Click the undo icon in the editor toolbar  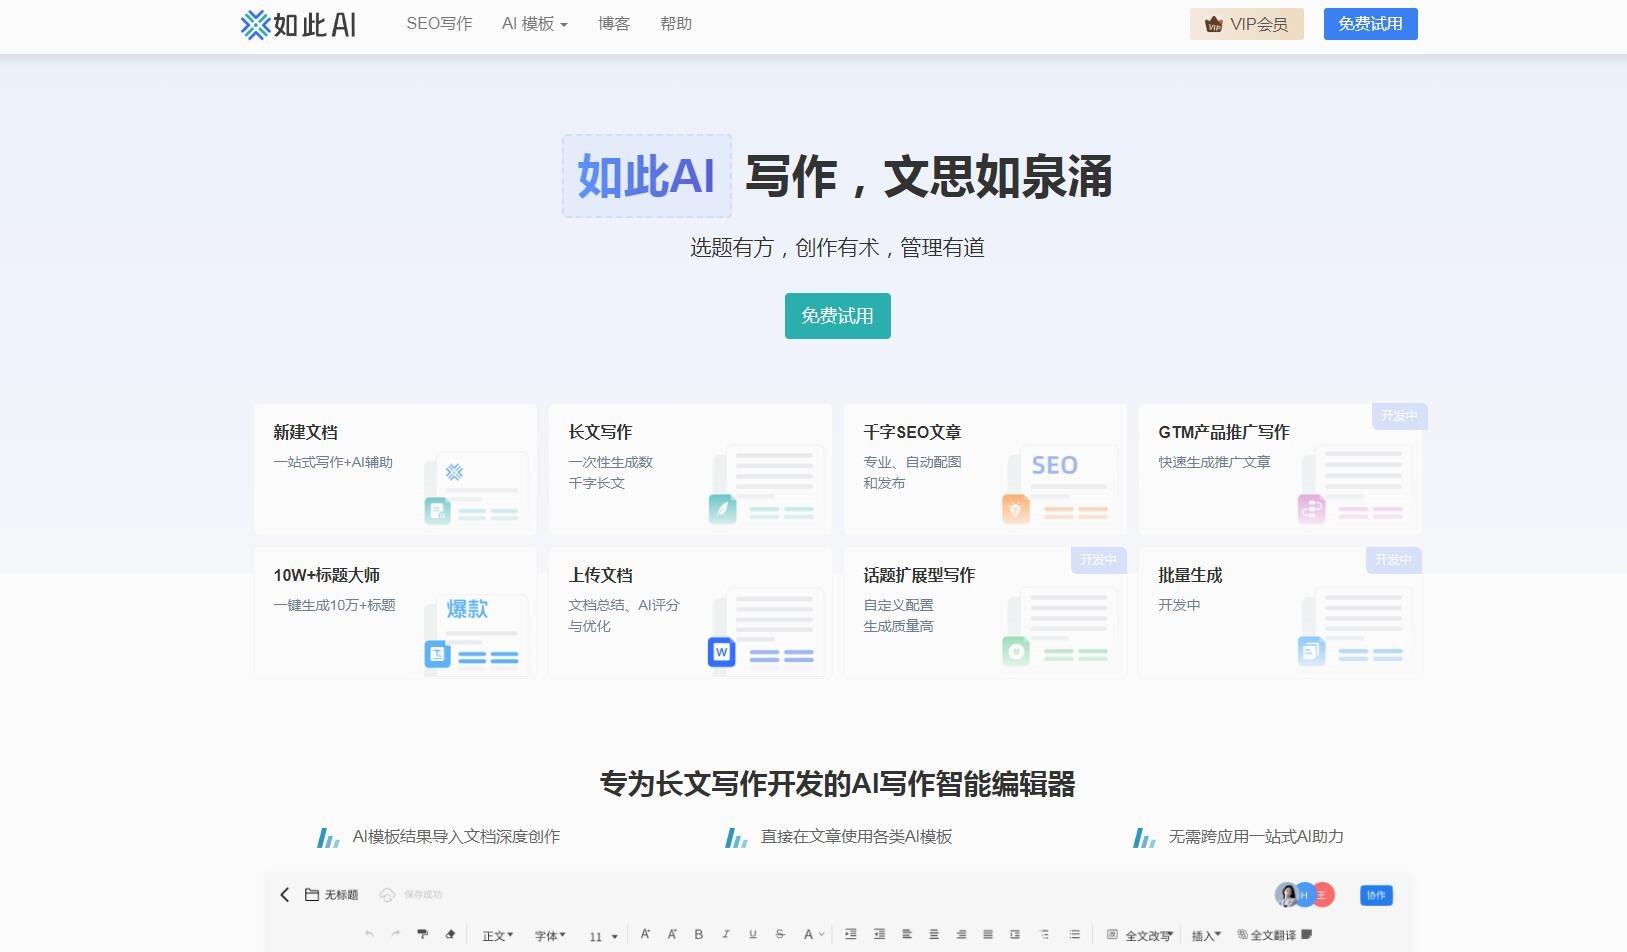tap(370, 934)
